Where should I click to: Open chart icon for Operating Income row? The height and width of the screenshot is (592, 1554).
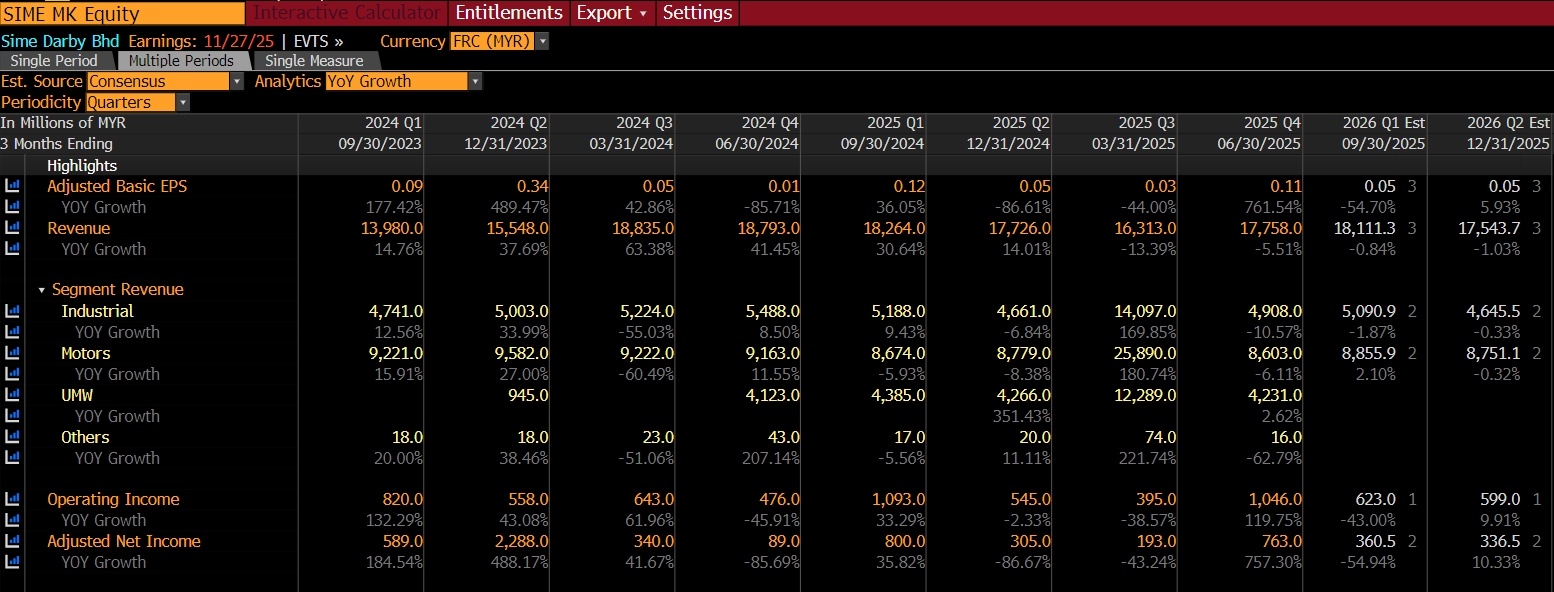coord(12,499)
